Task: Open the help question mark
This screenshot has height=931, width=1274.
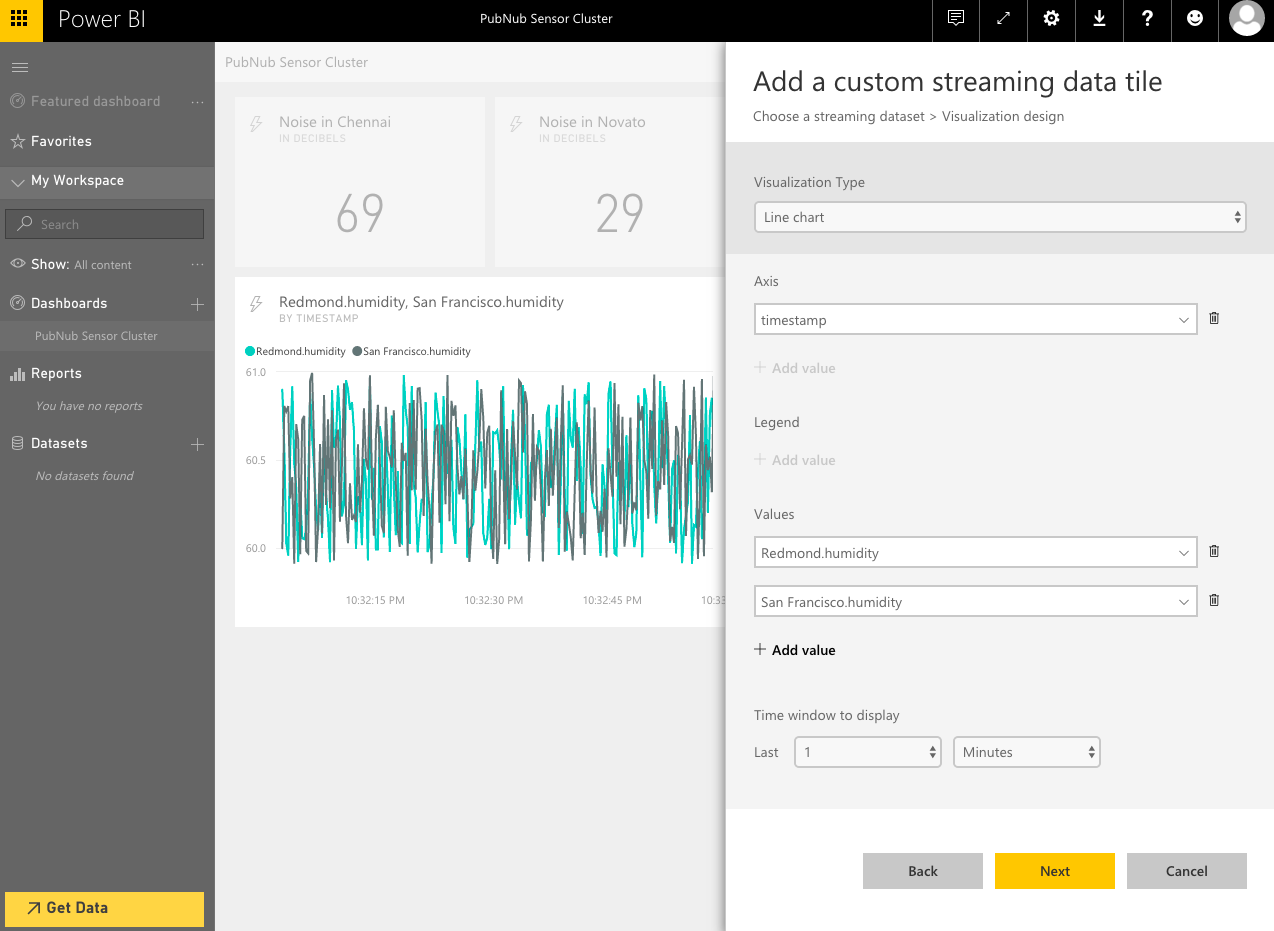Action: click(1147, 19)
